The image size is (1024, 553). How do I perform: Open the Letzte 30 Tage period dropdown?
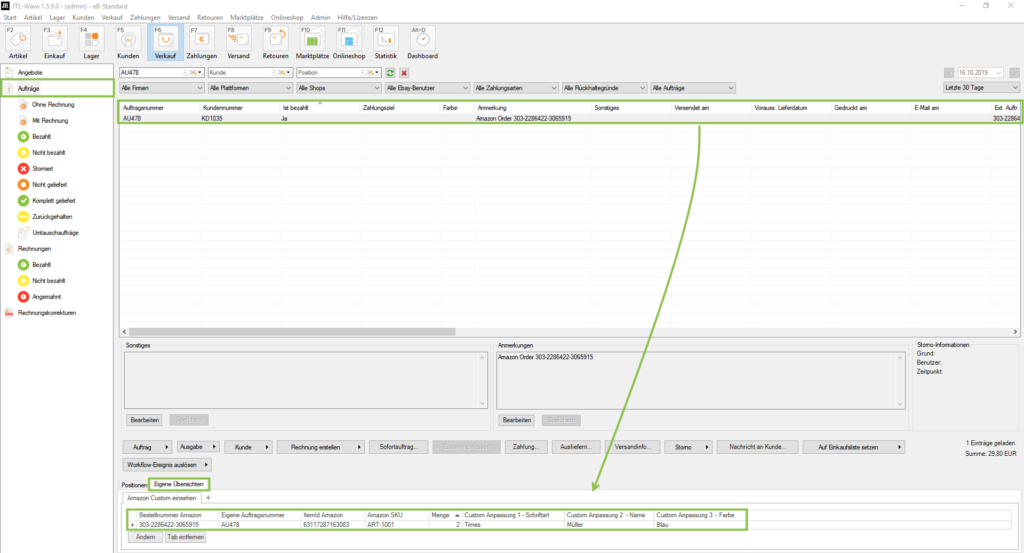(x=980, y=88)
